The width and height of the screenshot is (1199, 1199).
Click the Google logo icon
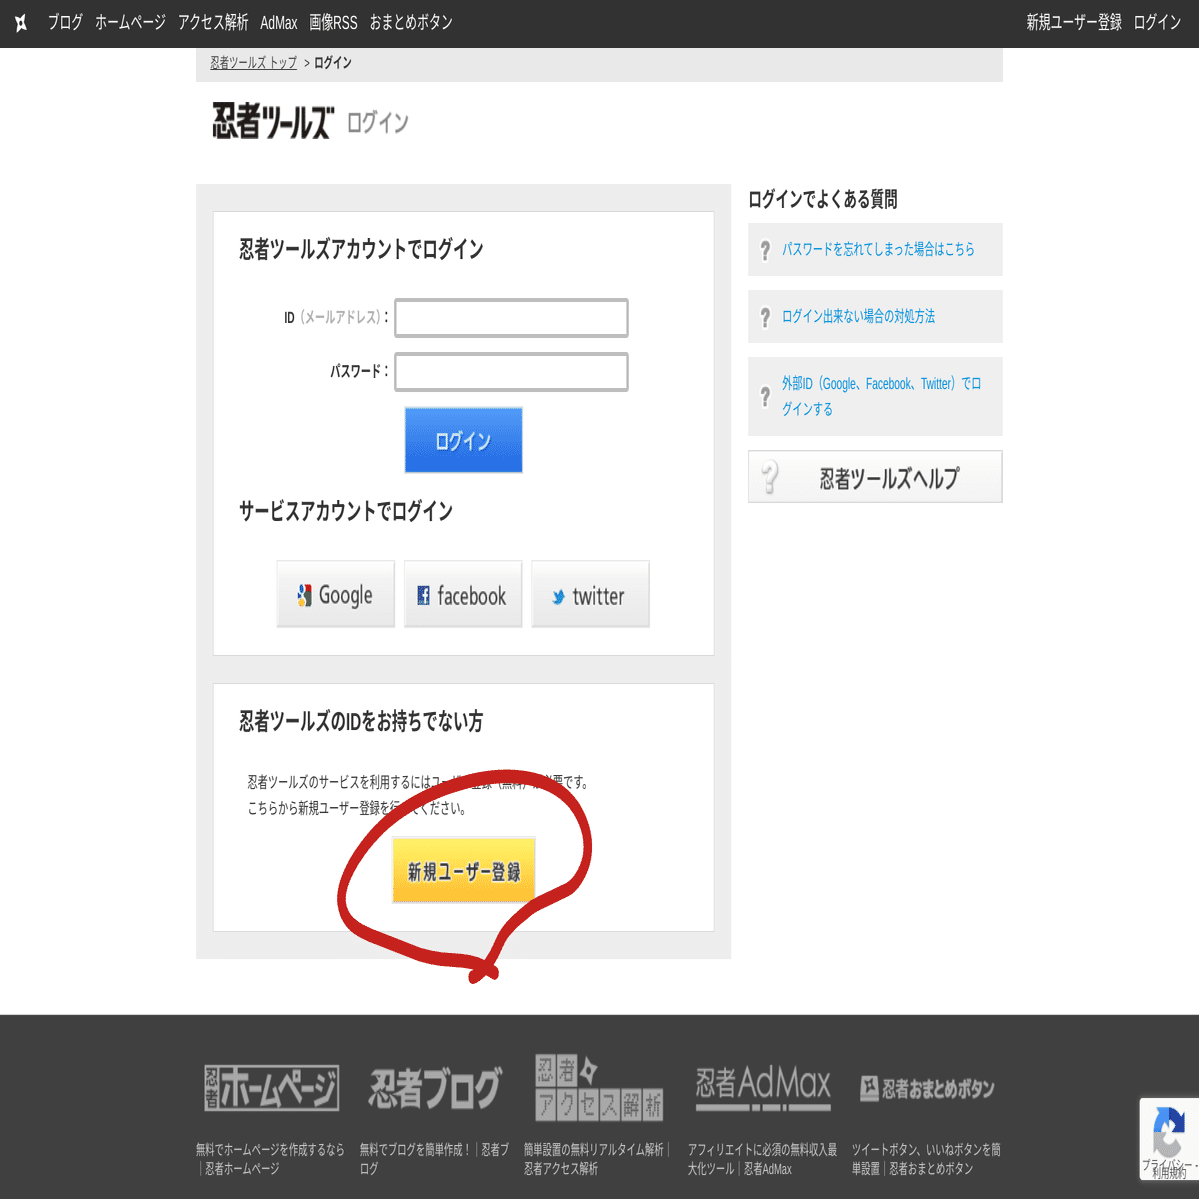pyautogui.click(x=304, y=595)
